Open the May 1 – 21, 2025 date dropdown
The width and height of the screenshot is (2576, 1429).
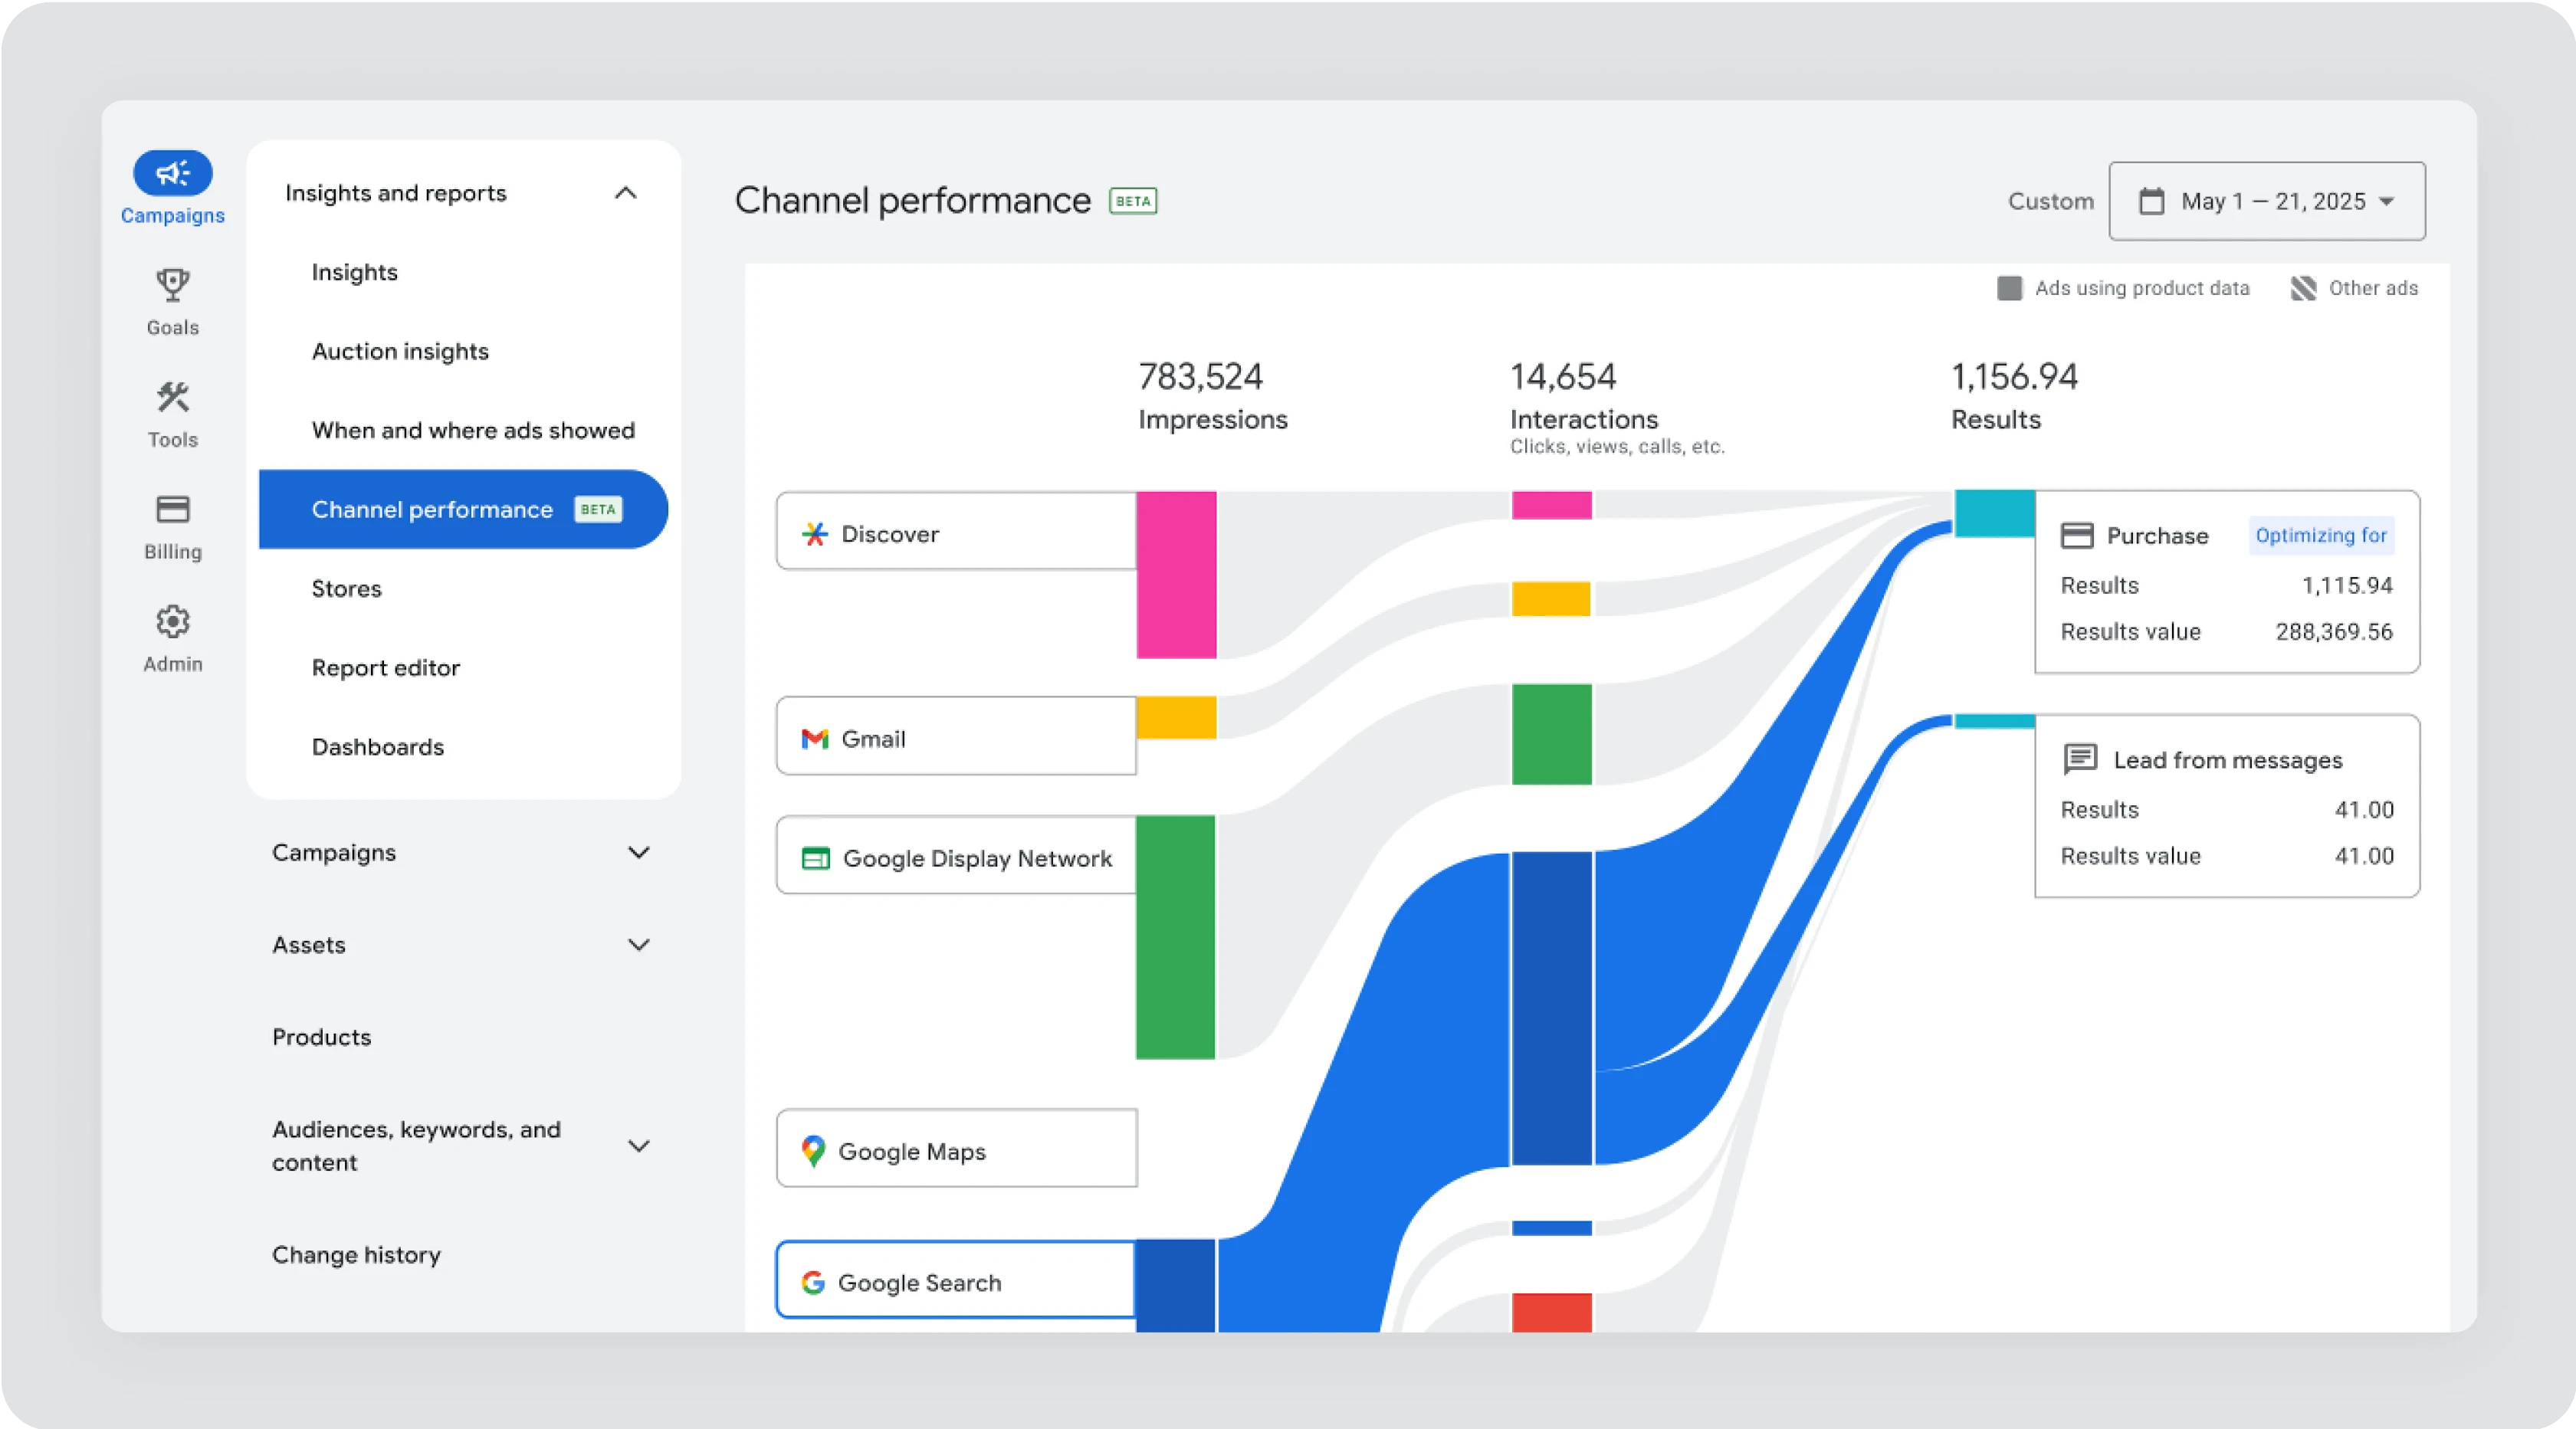(2266, 201)
